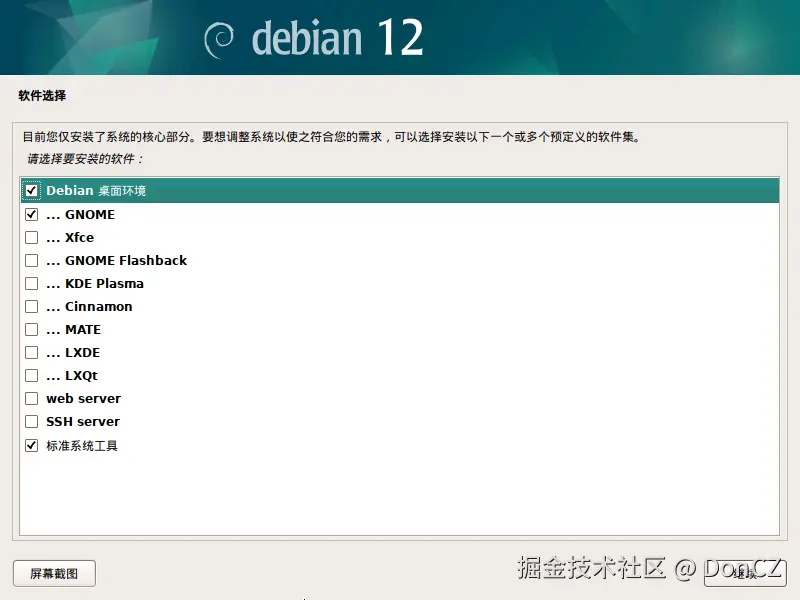Check the Cinnamon desktop option
Viewport: 800px width, 600px height.
click(x=32, y=306)
